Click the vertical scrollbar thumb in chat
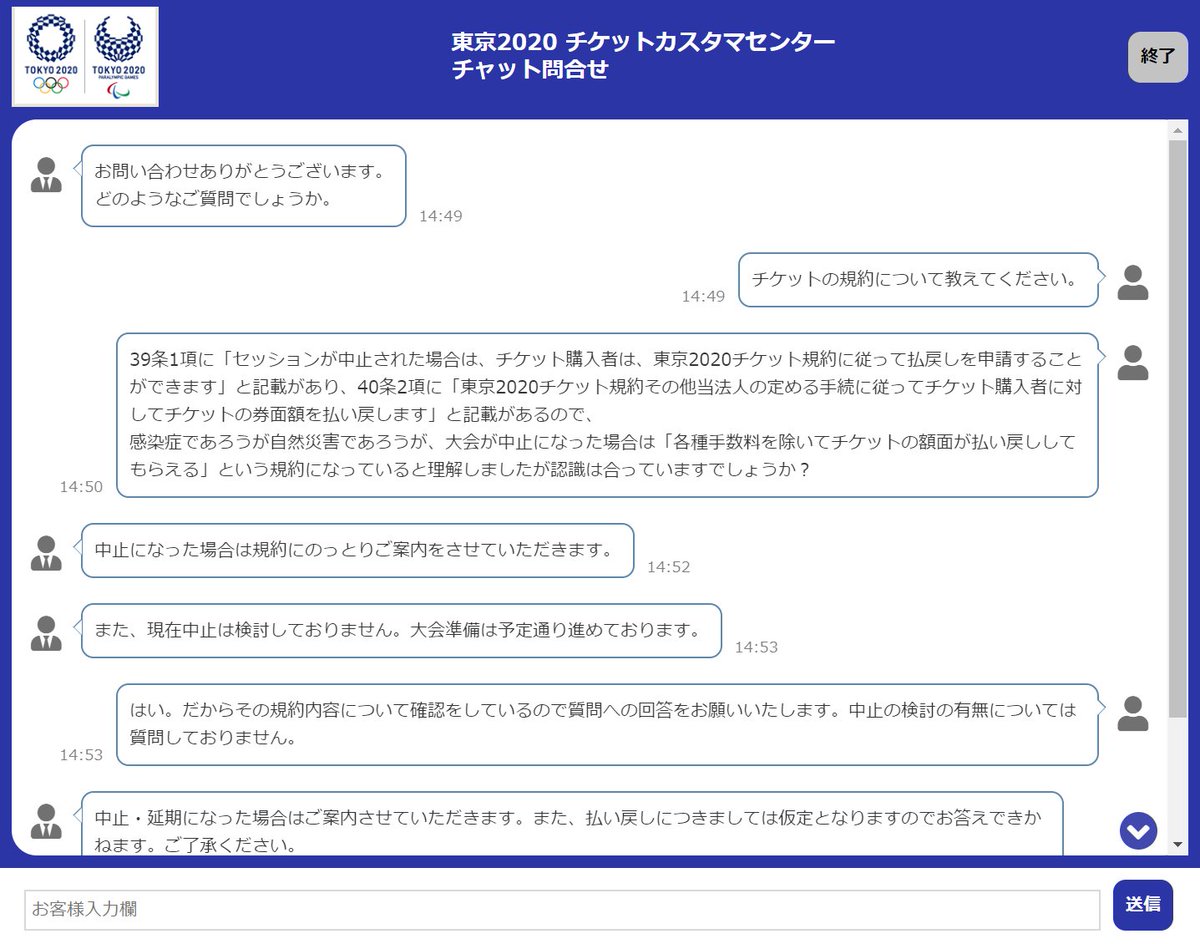Viewport: 1200px width, 944px height. (x=1178, y=428)
